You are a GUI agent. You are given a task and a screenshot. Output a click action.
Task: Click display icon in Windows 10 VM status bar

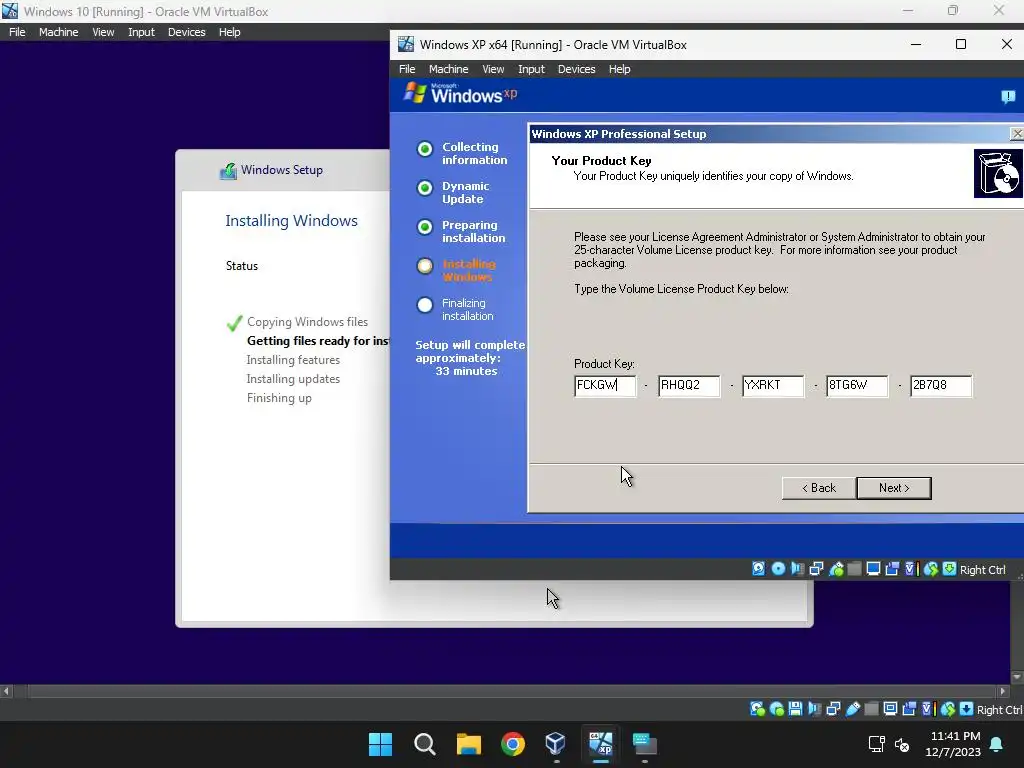coord(890,709)
